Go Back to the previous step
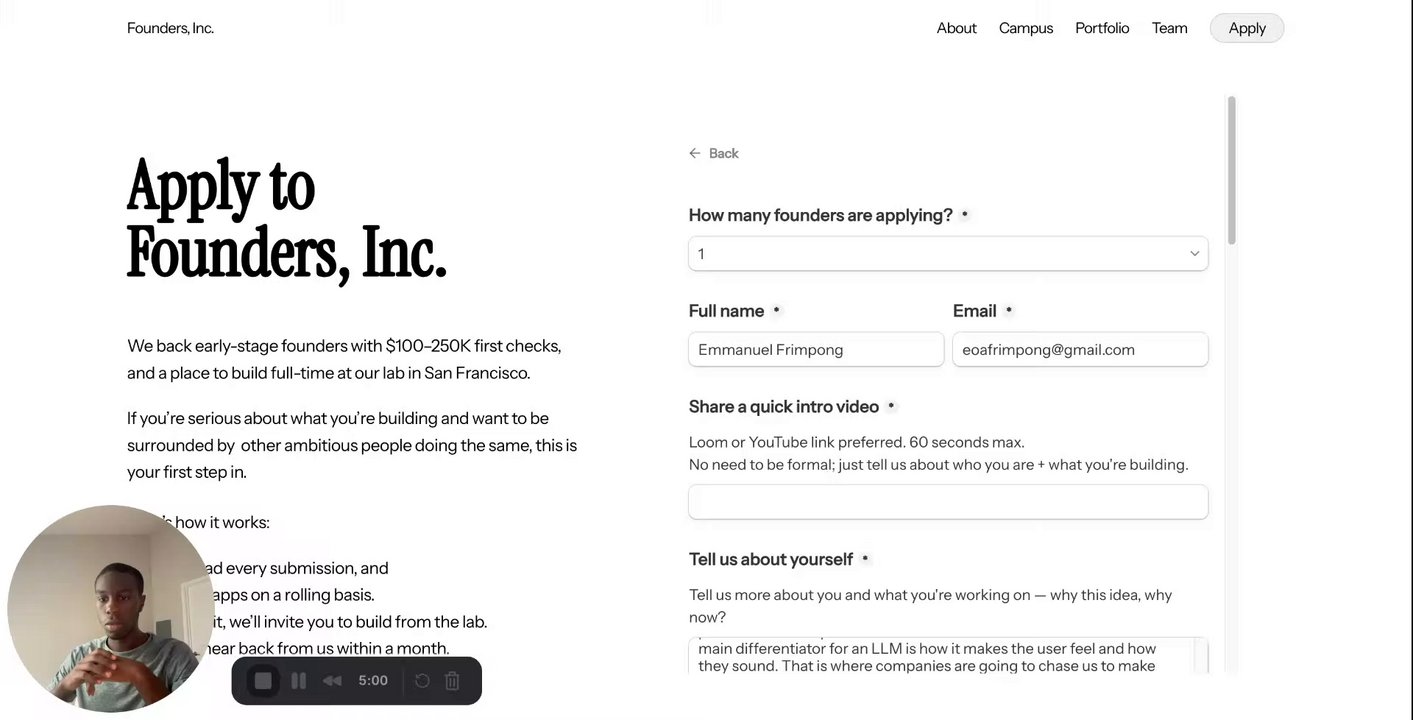1413x720 pixels. click(723, 153)
